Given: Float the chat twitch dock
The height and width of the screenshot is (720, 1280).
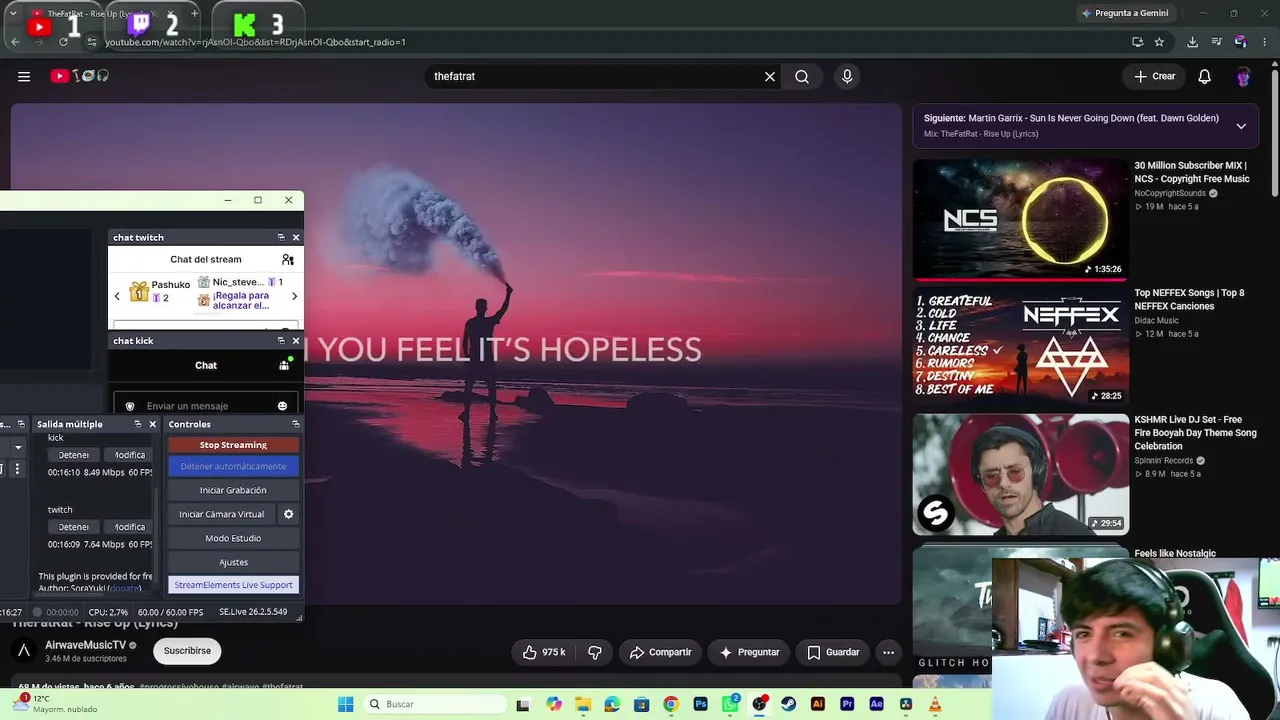Looking at the screenshot, I should point(281,237).
